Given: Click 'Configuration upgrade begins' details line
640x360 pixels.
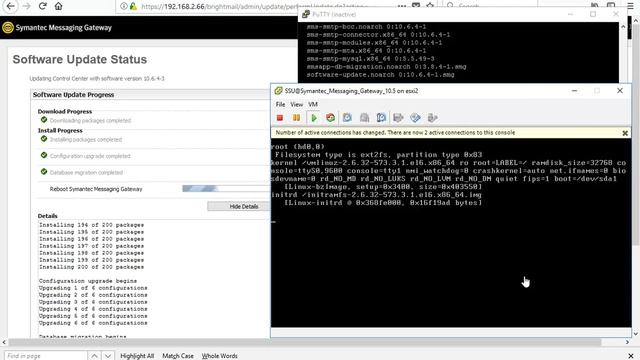Looking at the screenshot, I should [x=88, y=281].
